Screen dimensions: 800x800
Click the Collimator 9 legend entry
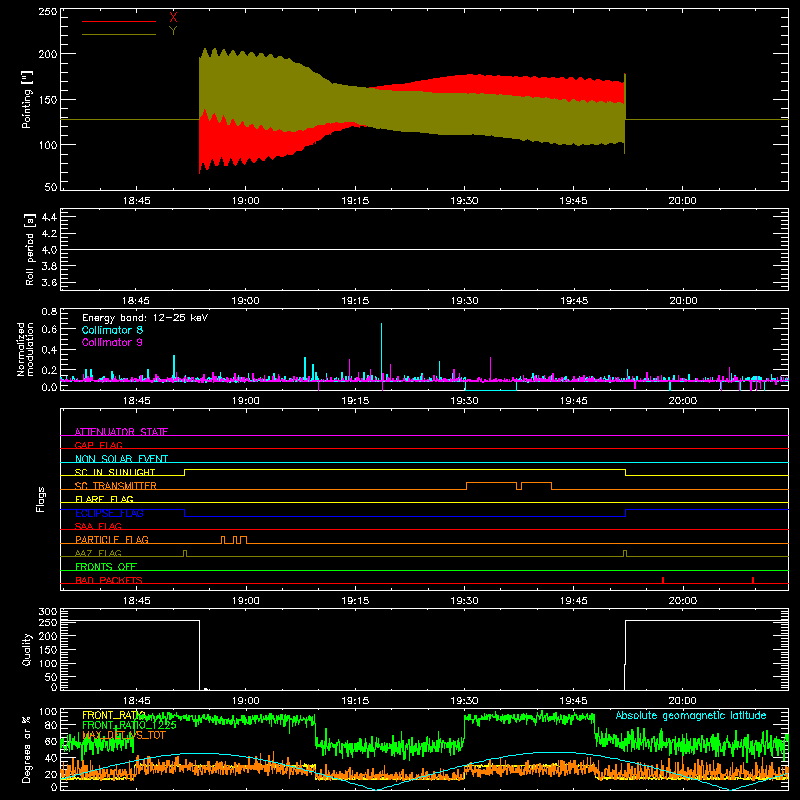coord(112,342)
